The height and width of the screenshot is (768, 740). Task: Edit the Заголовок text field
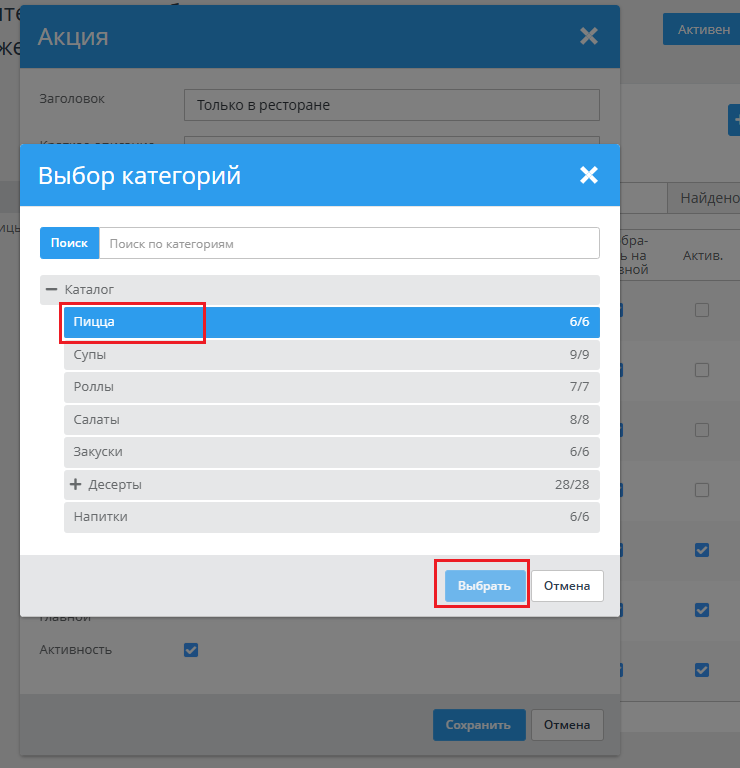click(x=391, y=105)
